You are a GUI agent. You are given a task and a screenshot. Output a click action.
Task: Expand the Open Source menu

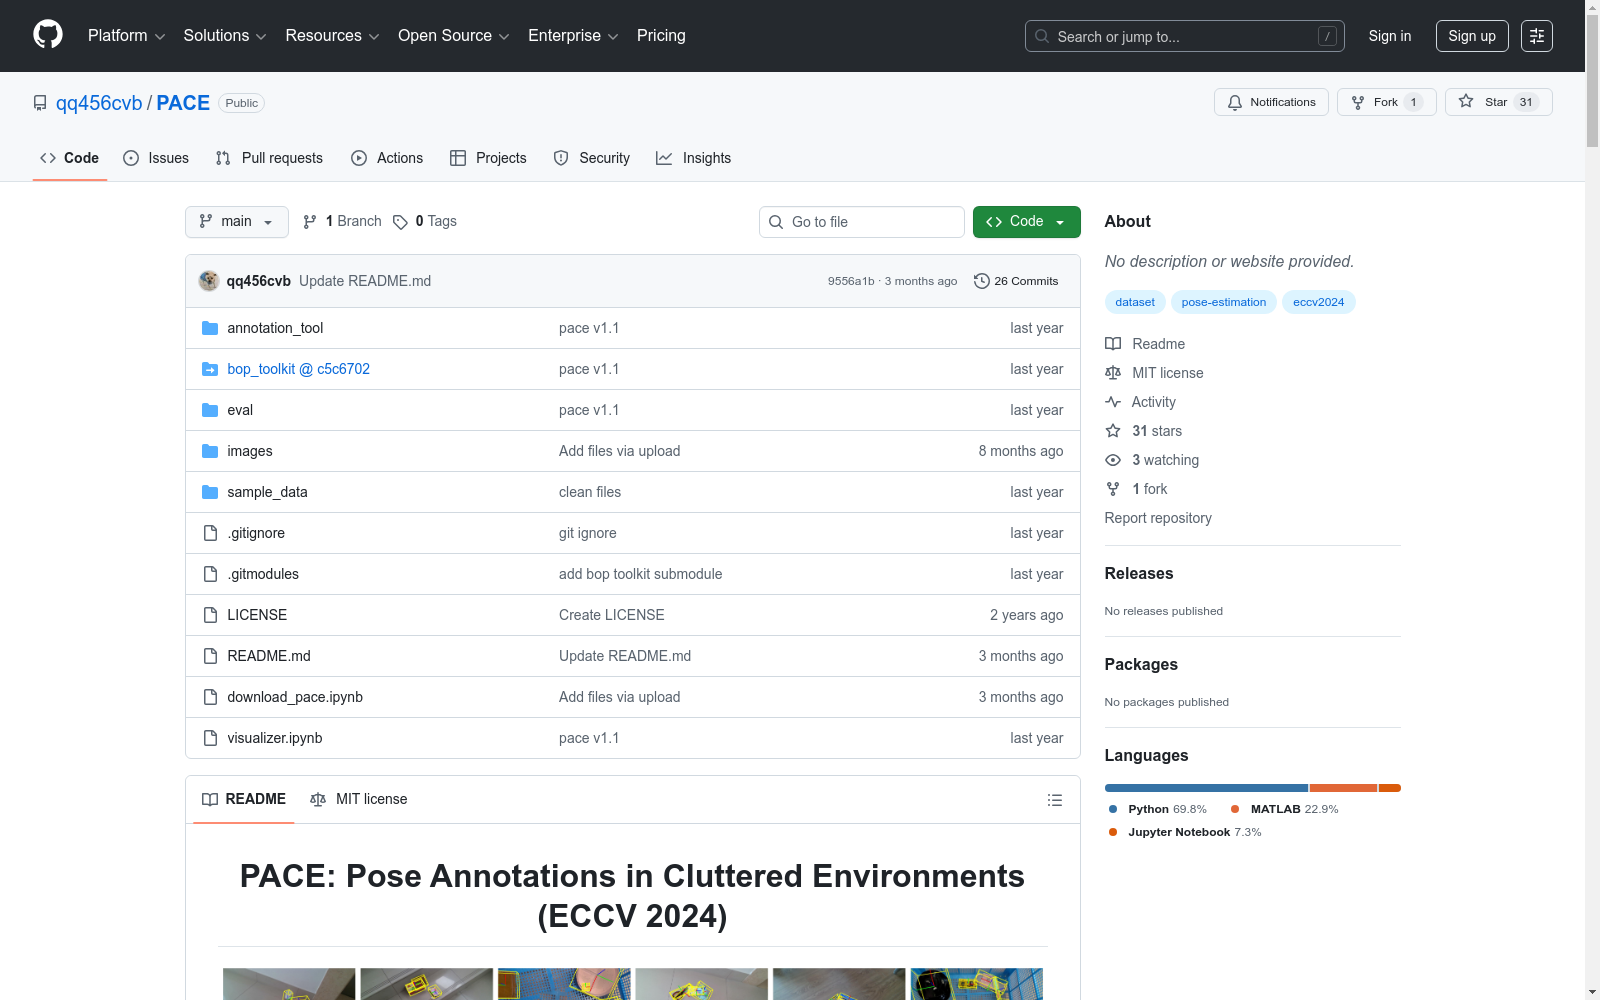click(x=454, y=36)
